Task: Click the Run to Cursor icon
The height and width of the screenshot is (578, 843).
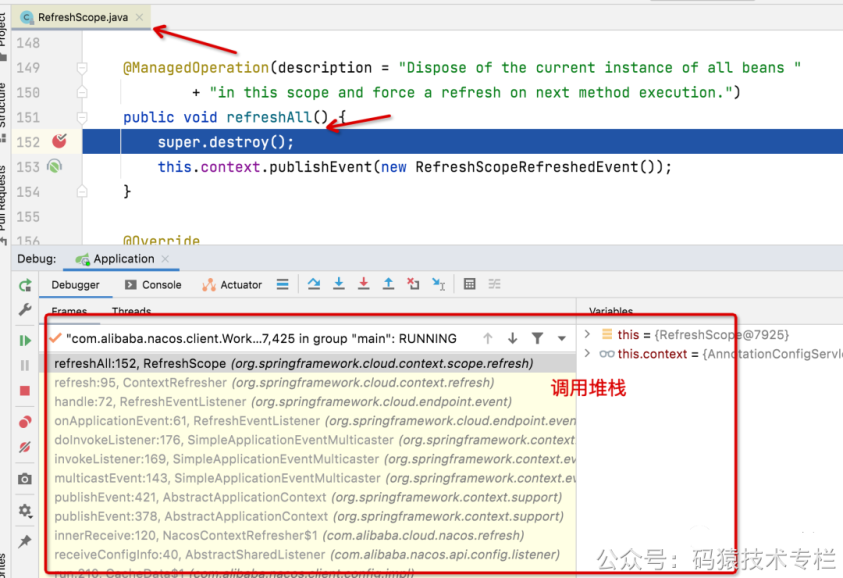Action: pyautogui.click(x=439, y=284)
